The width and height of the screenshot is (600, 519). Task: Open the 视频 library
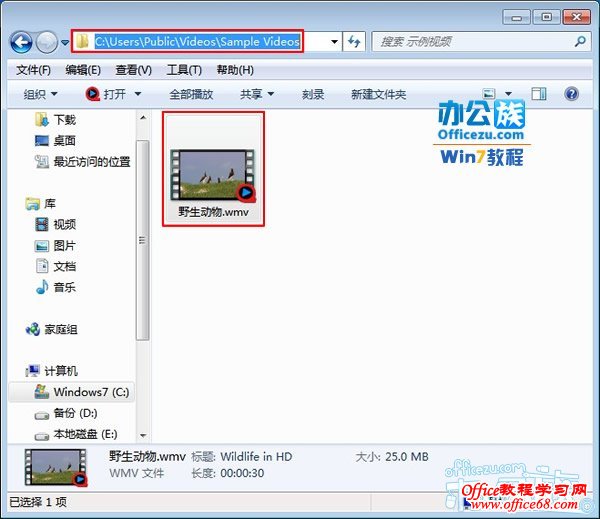click(55, 224)
